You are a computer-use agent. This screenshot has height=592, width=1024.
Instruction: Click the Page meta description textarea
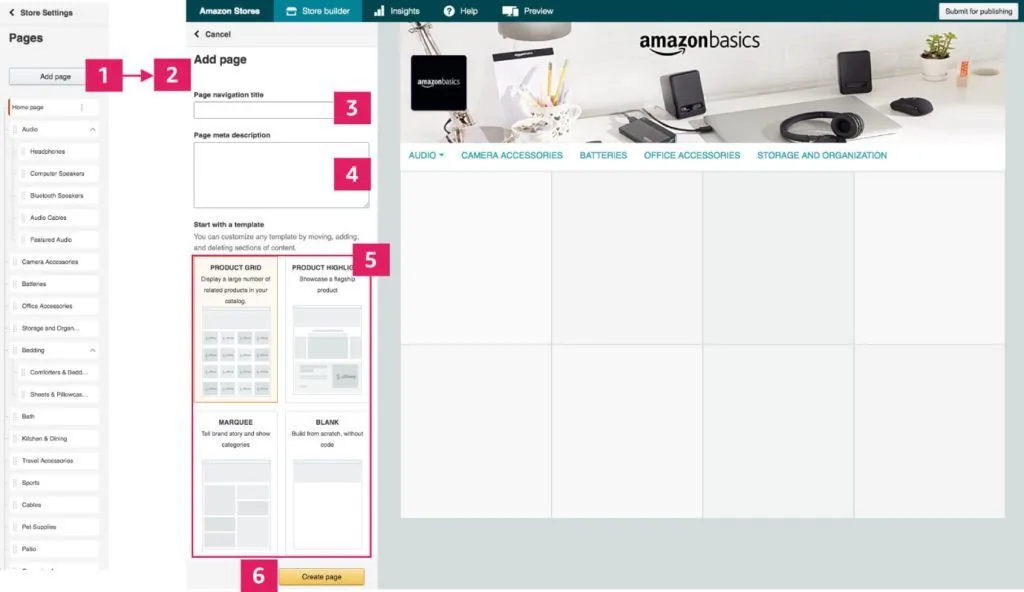click(x=281, y=175)
